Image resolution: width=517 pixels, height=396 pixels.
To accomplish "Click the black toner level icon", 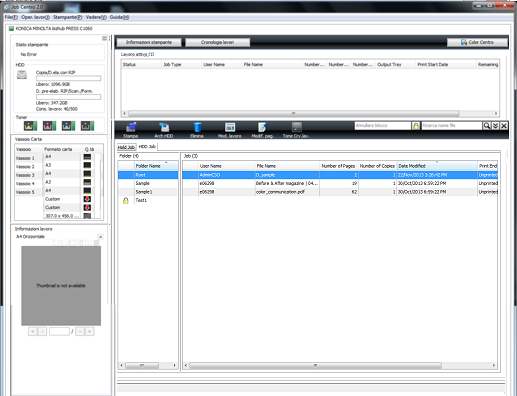I will pyautogui.click(x=87, y=126).
